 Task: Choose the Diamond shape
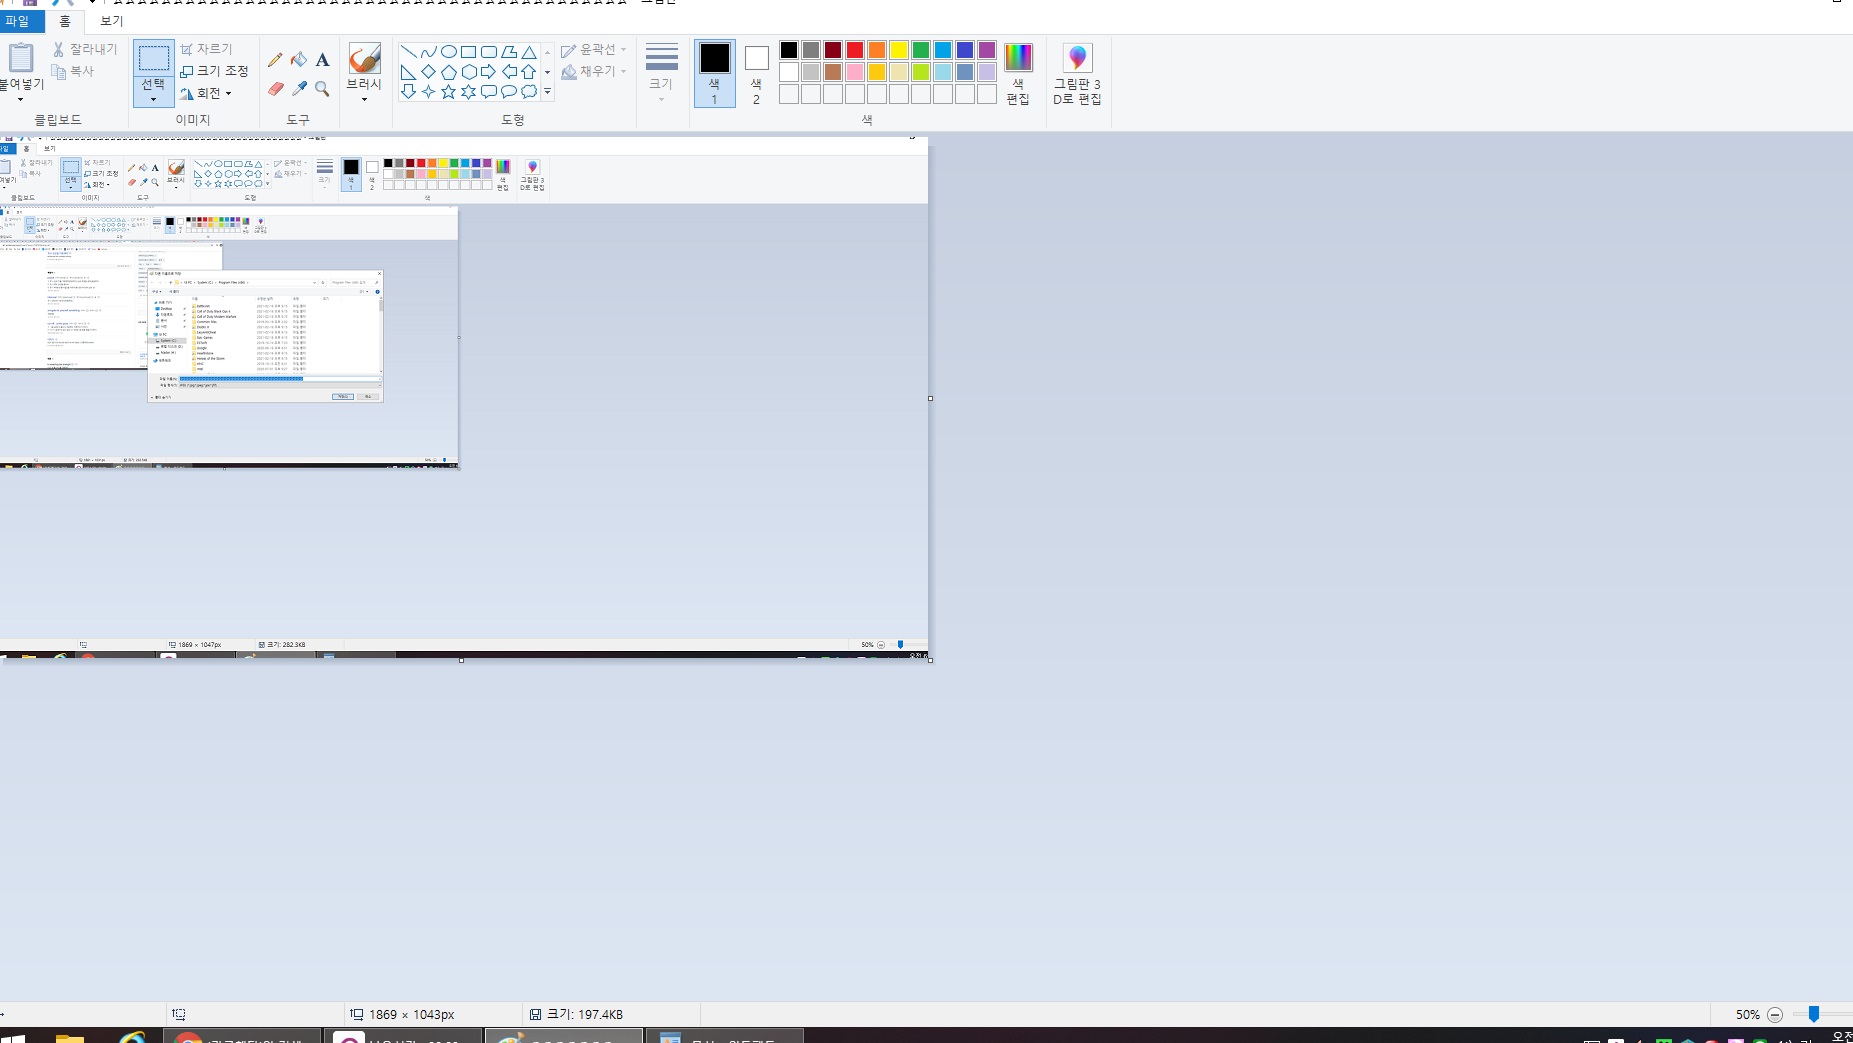428,72
